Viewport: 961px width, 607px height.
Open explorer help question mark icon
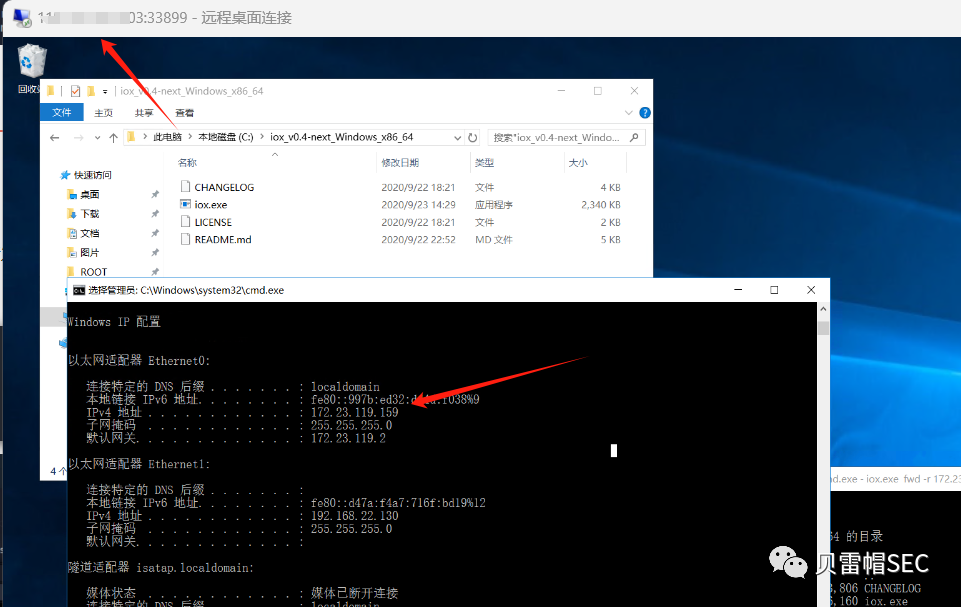[x=644, y=113]
